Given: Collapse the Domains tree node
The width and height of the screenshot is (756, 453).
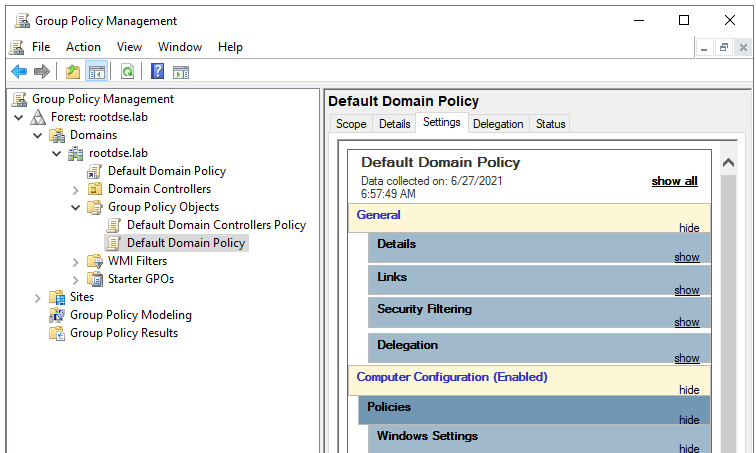Looking at the screenshot, I should (38, 135).
